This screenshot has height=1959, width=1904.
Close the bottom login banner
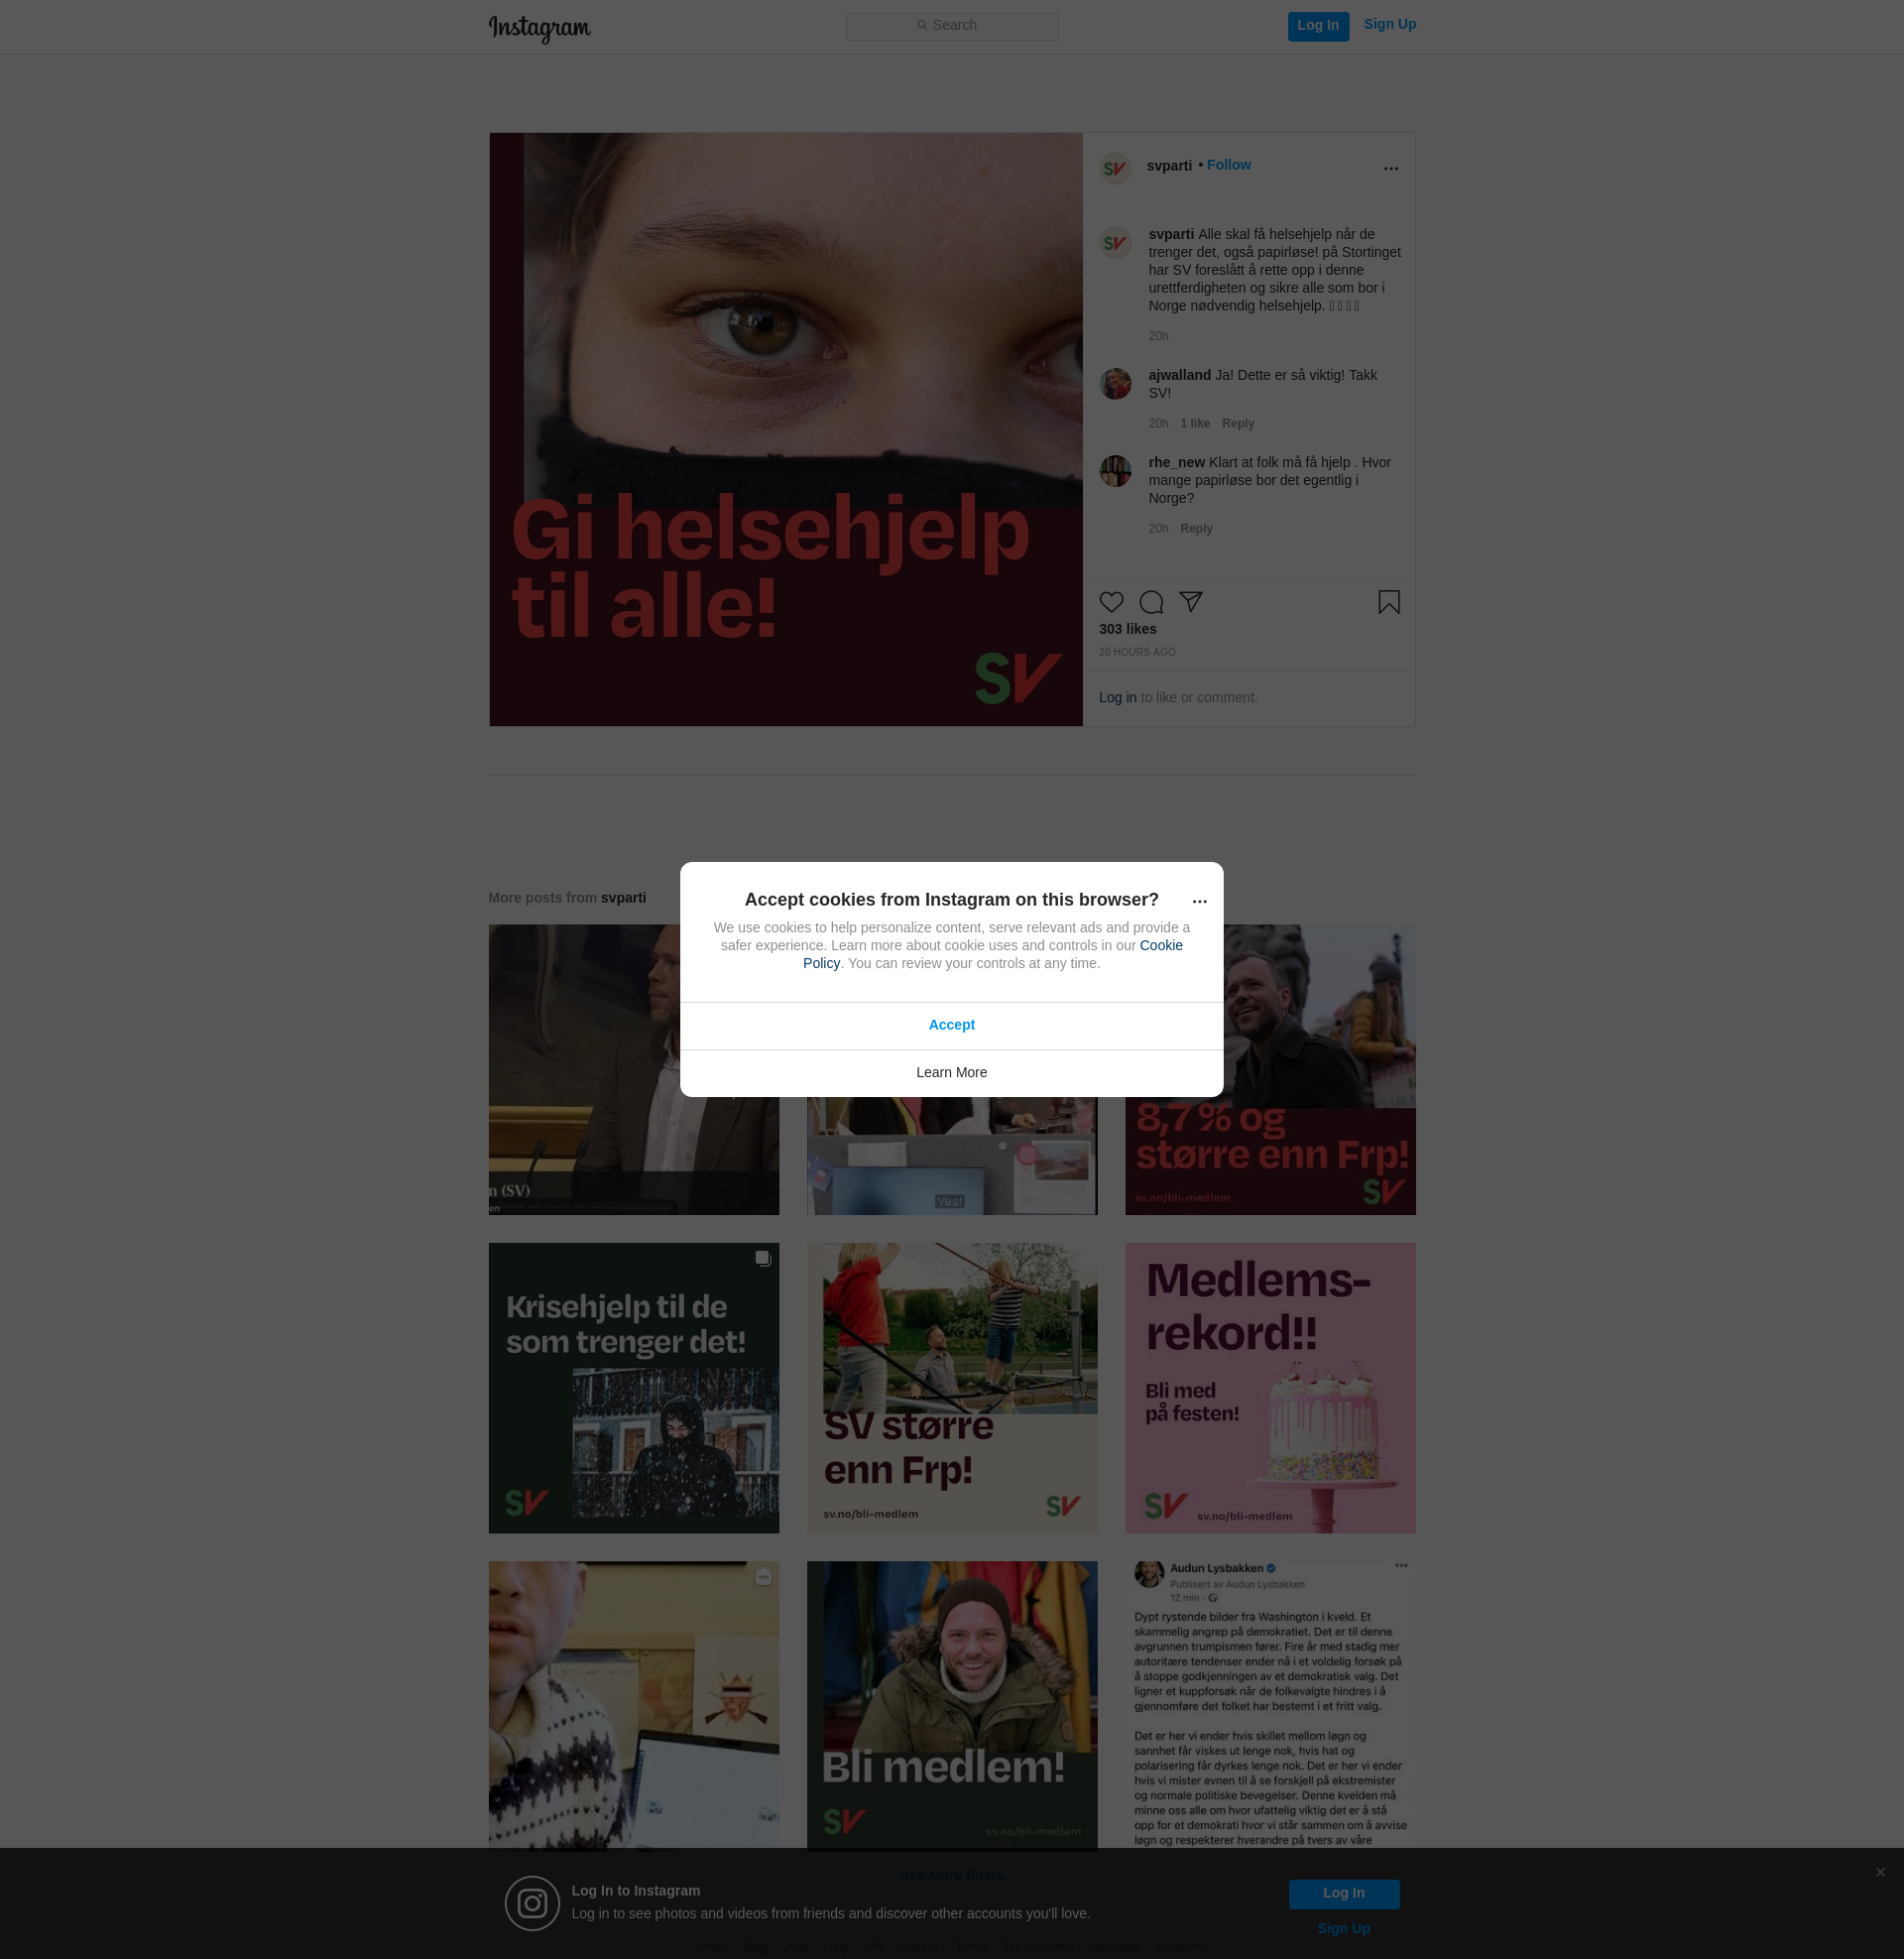(1880, 1872)
